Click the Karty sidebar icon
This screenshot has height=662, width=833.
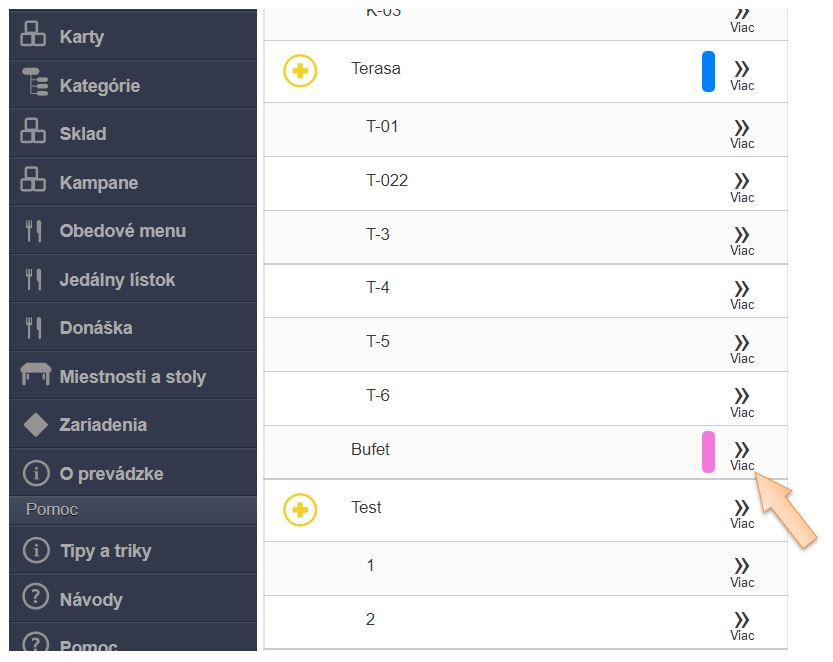click(34, 35)
